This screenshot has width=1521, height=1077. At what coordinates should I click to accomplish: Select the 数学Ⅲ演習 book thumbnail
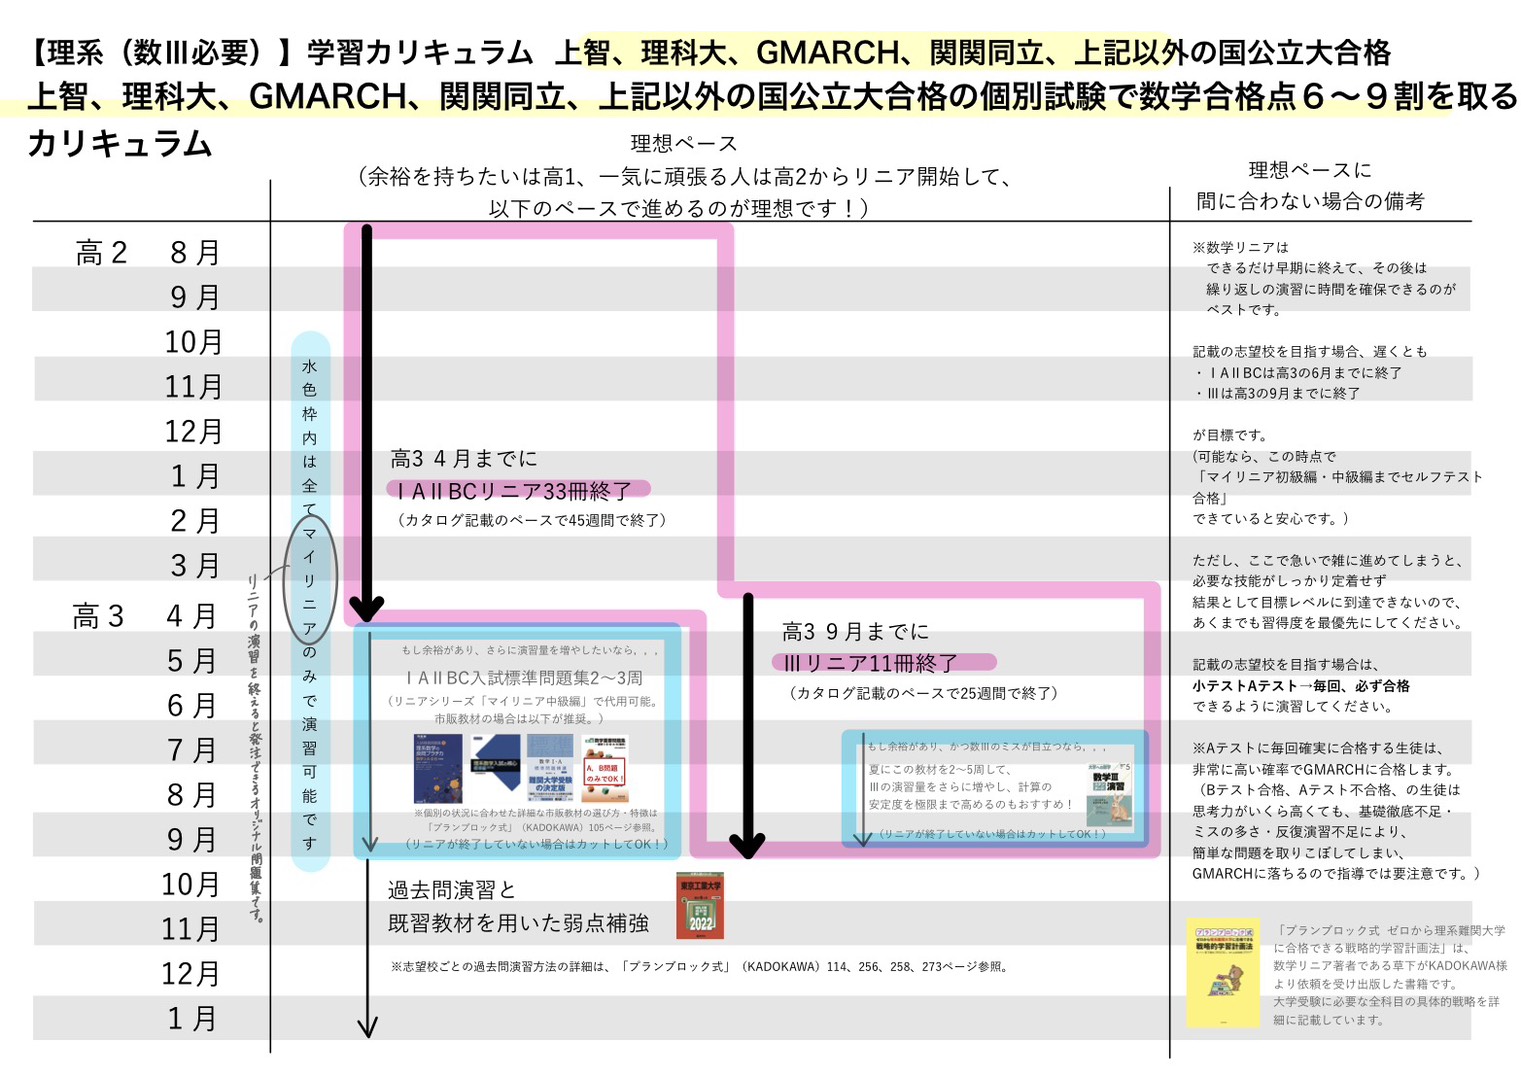click(1110, 797)
